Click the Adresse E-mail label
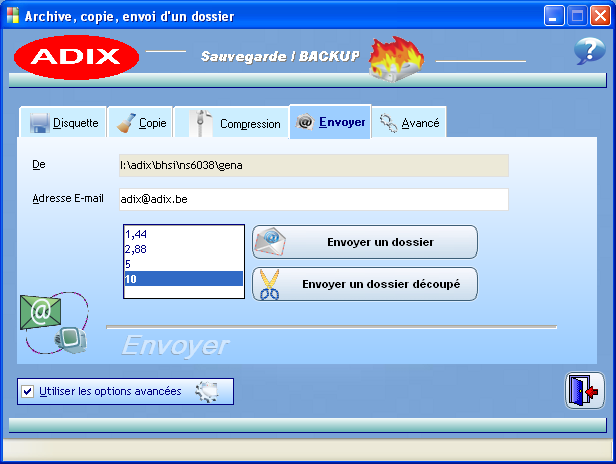 click(68, 198)
